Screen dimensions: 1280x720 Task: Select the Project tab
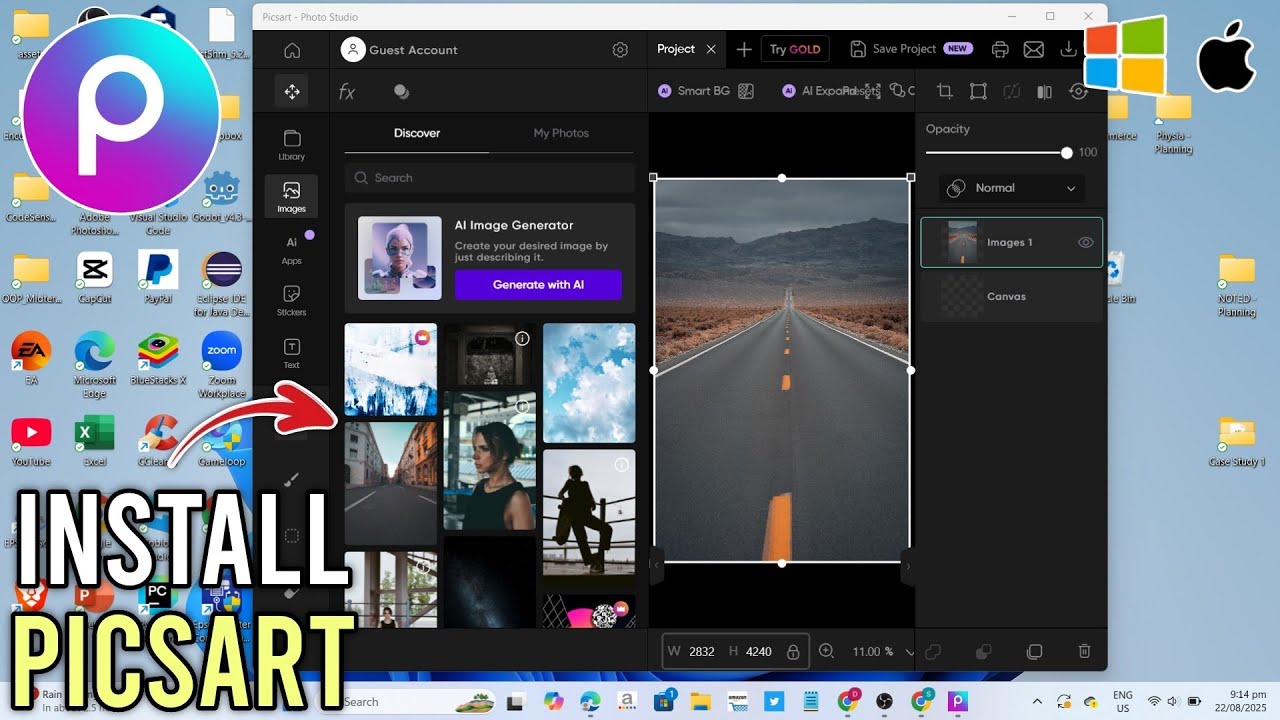pyautogui.click(x=676, y=49)
